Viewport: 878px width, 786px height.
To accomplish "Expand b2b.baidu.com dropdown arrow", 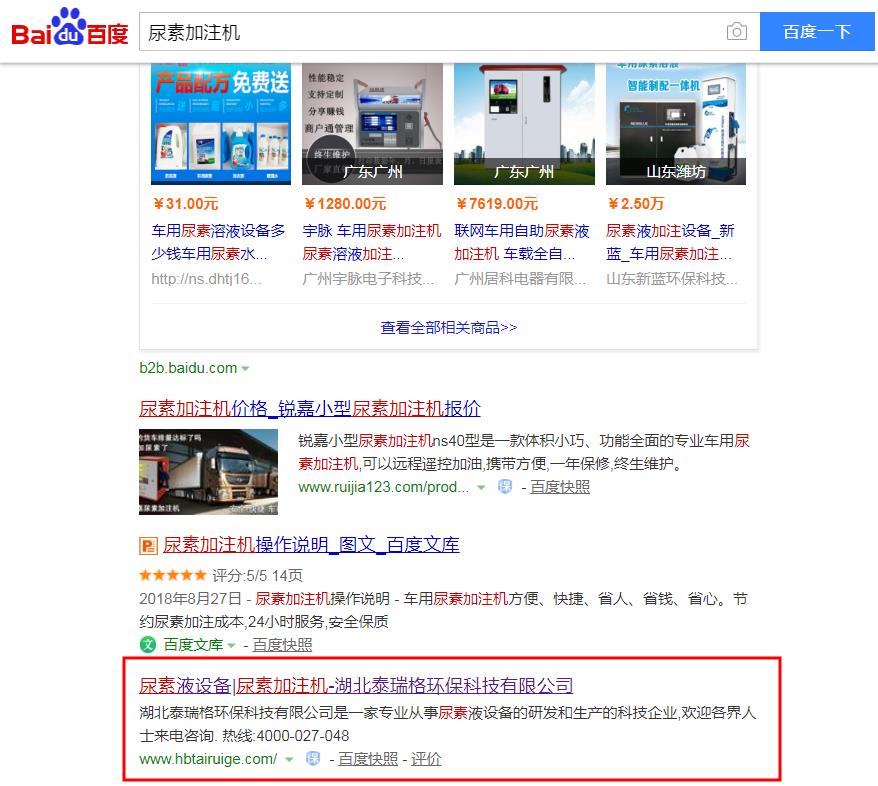I will (245, 368).
